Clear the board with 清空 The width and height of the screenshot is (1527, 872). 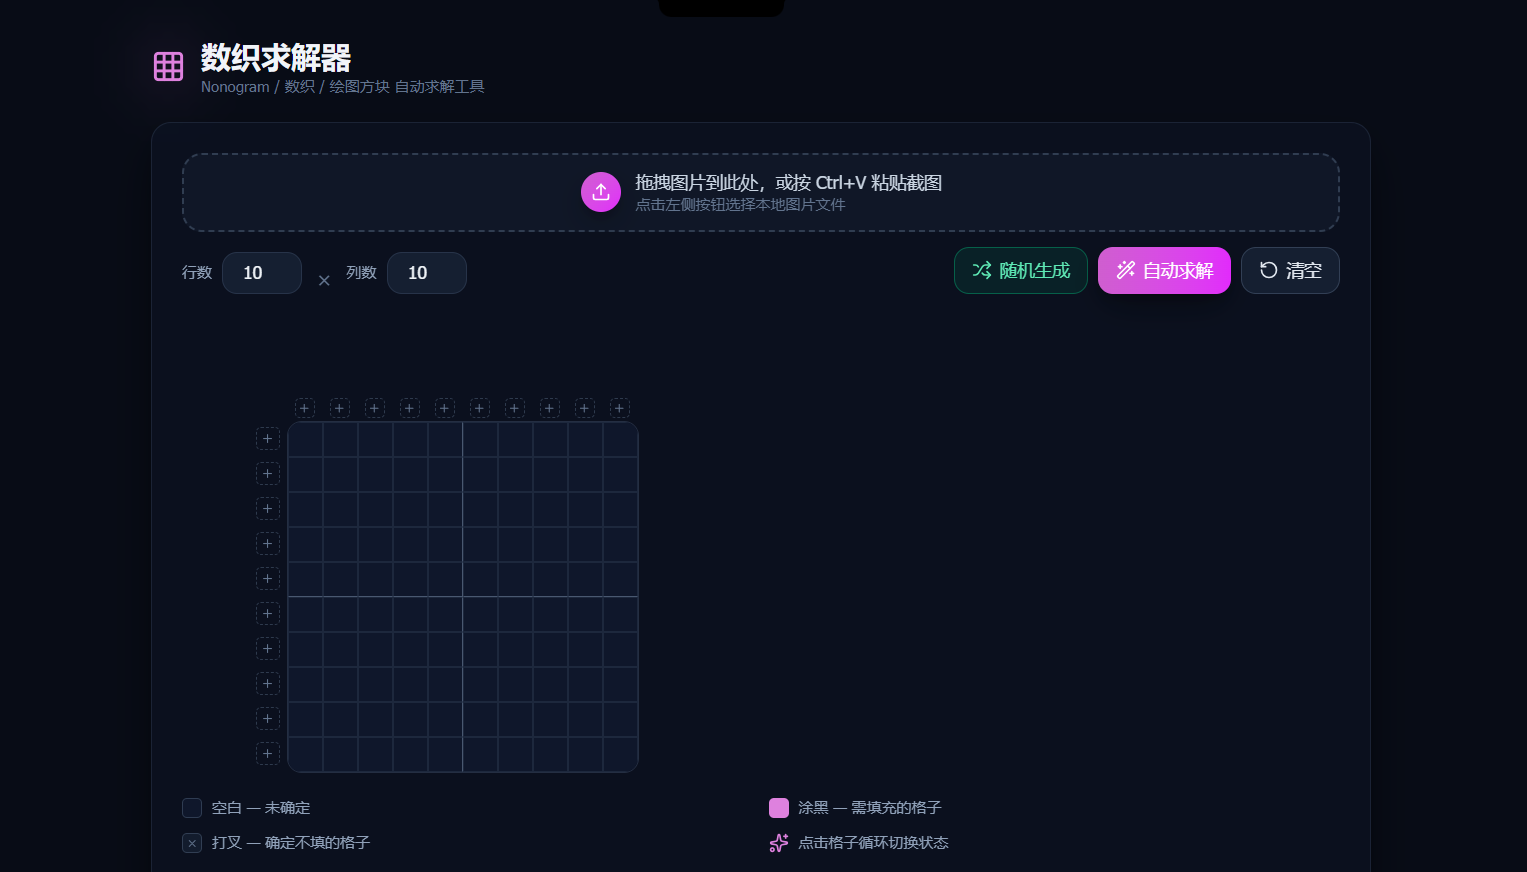pos(1290,271)
